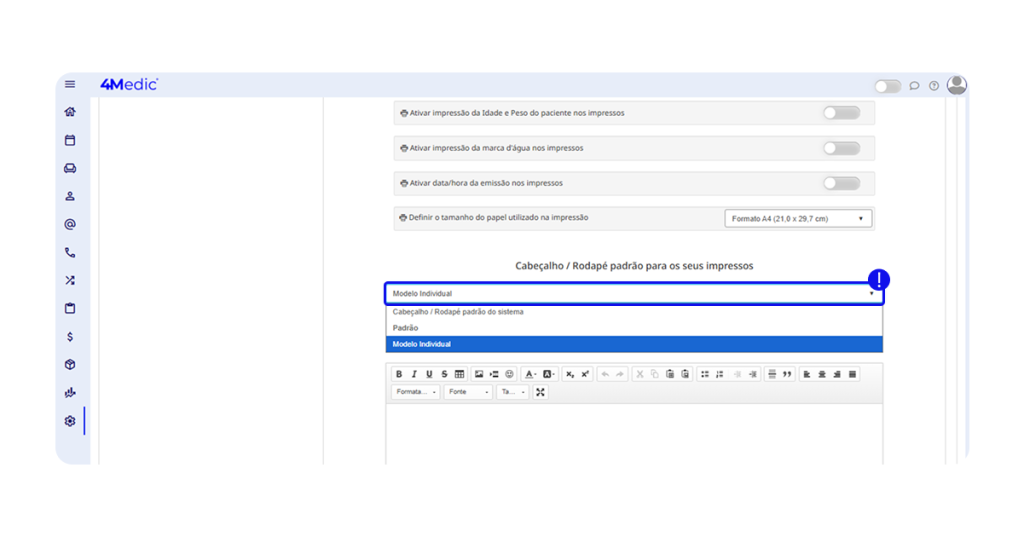Screen dimensions: 1024x537
Task: Expand the Formatação style dropdown
Action: pos(415,392)
